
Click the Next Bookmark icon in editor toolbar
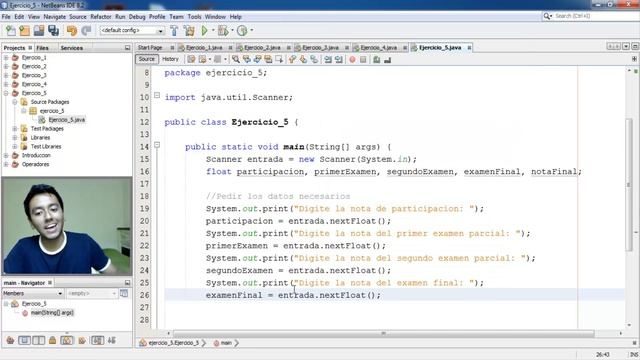coord(303,60)
